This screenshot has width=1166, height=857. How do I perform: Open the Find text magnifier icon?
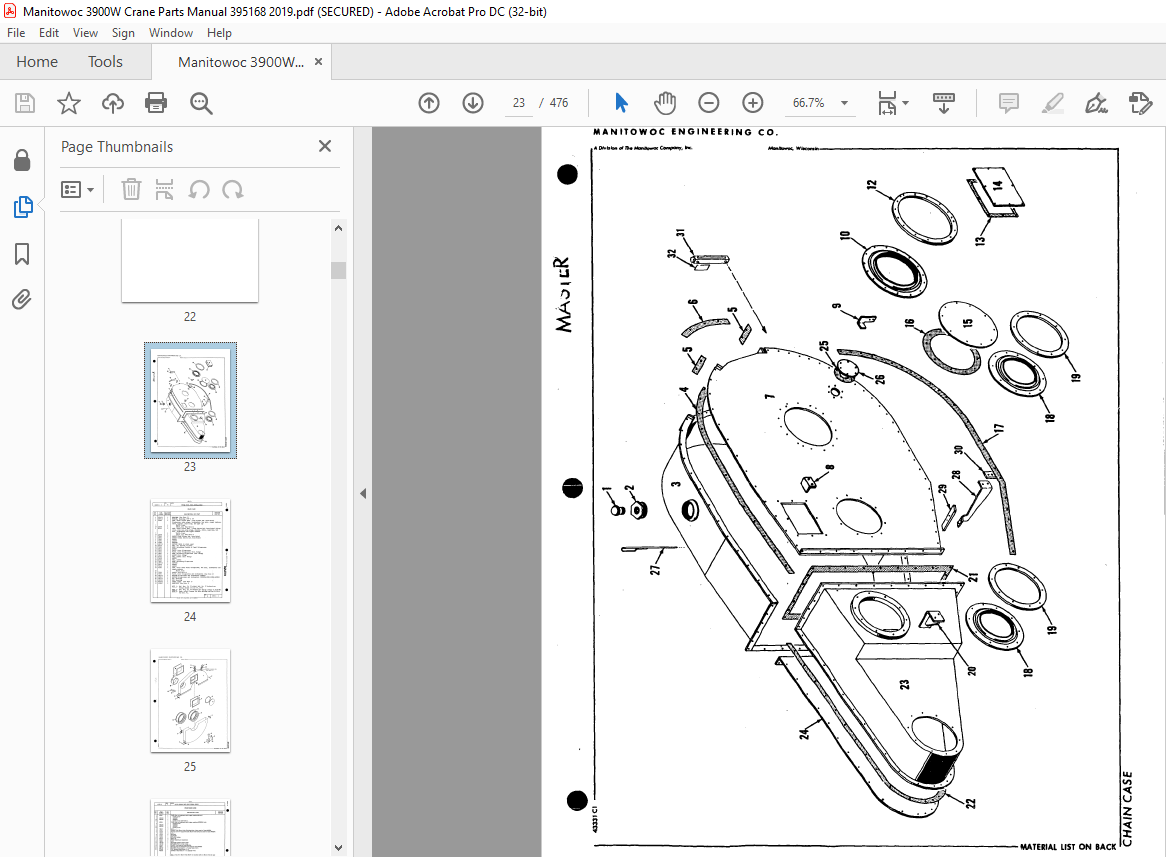point(201,103)
